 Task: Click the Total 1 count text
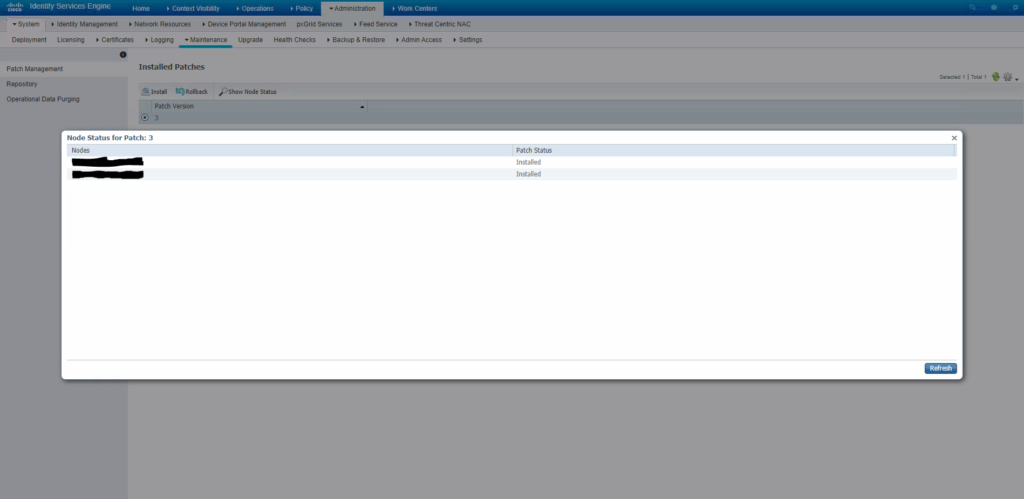(x=978, y=77)
